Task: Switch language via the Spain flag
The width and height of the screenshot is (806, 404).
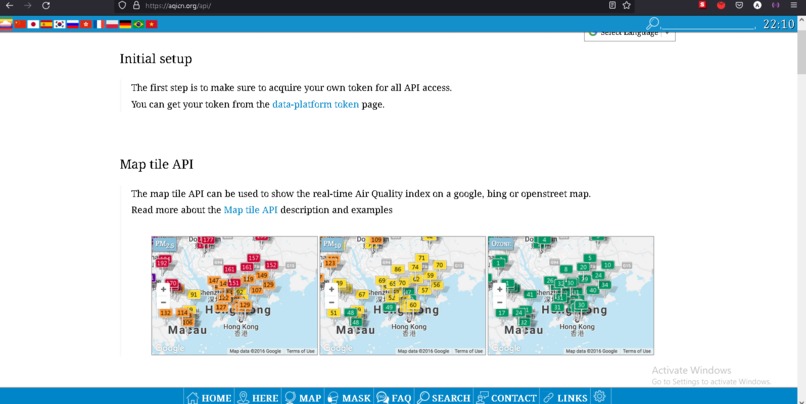Action: [46, 24]
